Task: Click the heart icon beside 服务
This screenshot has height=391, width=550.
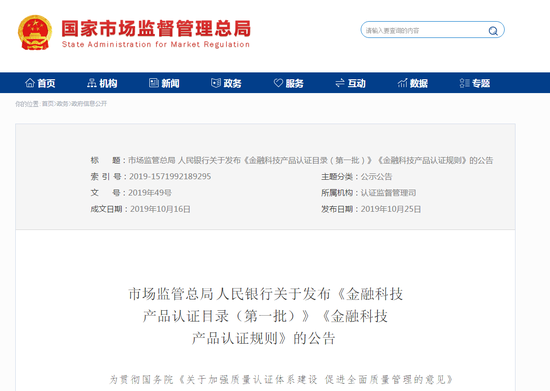Action: coord(278,83)
